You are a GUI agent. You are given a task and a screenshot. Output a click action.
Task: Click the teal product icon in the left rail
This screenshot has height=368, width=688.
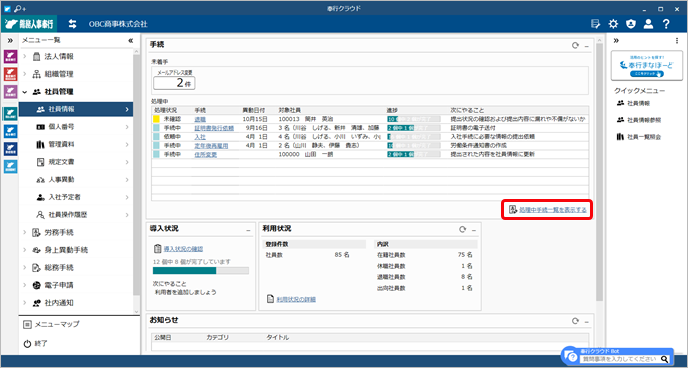(10, 114)
